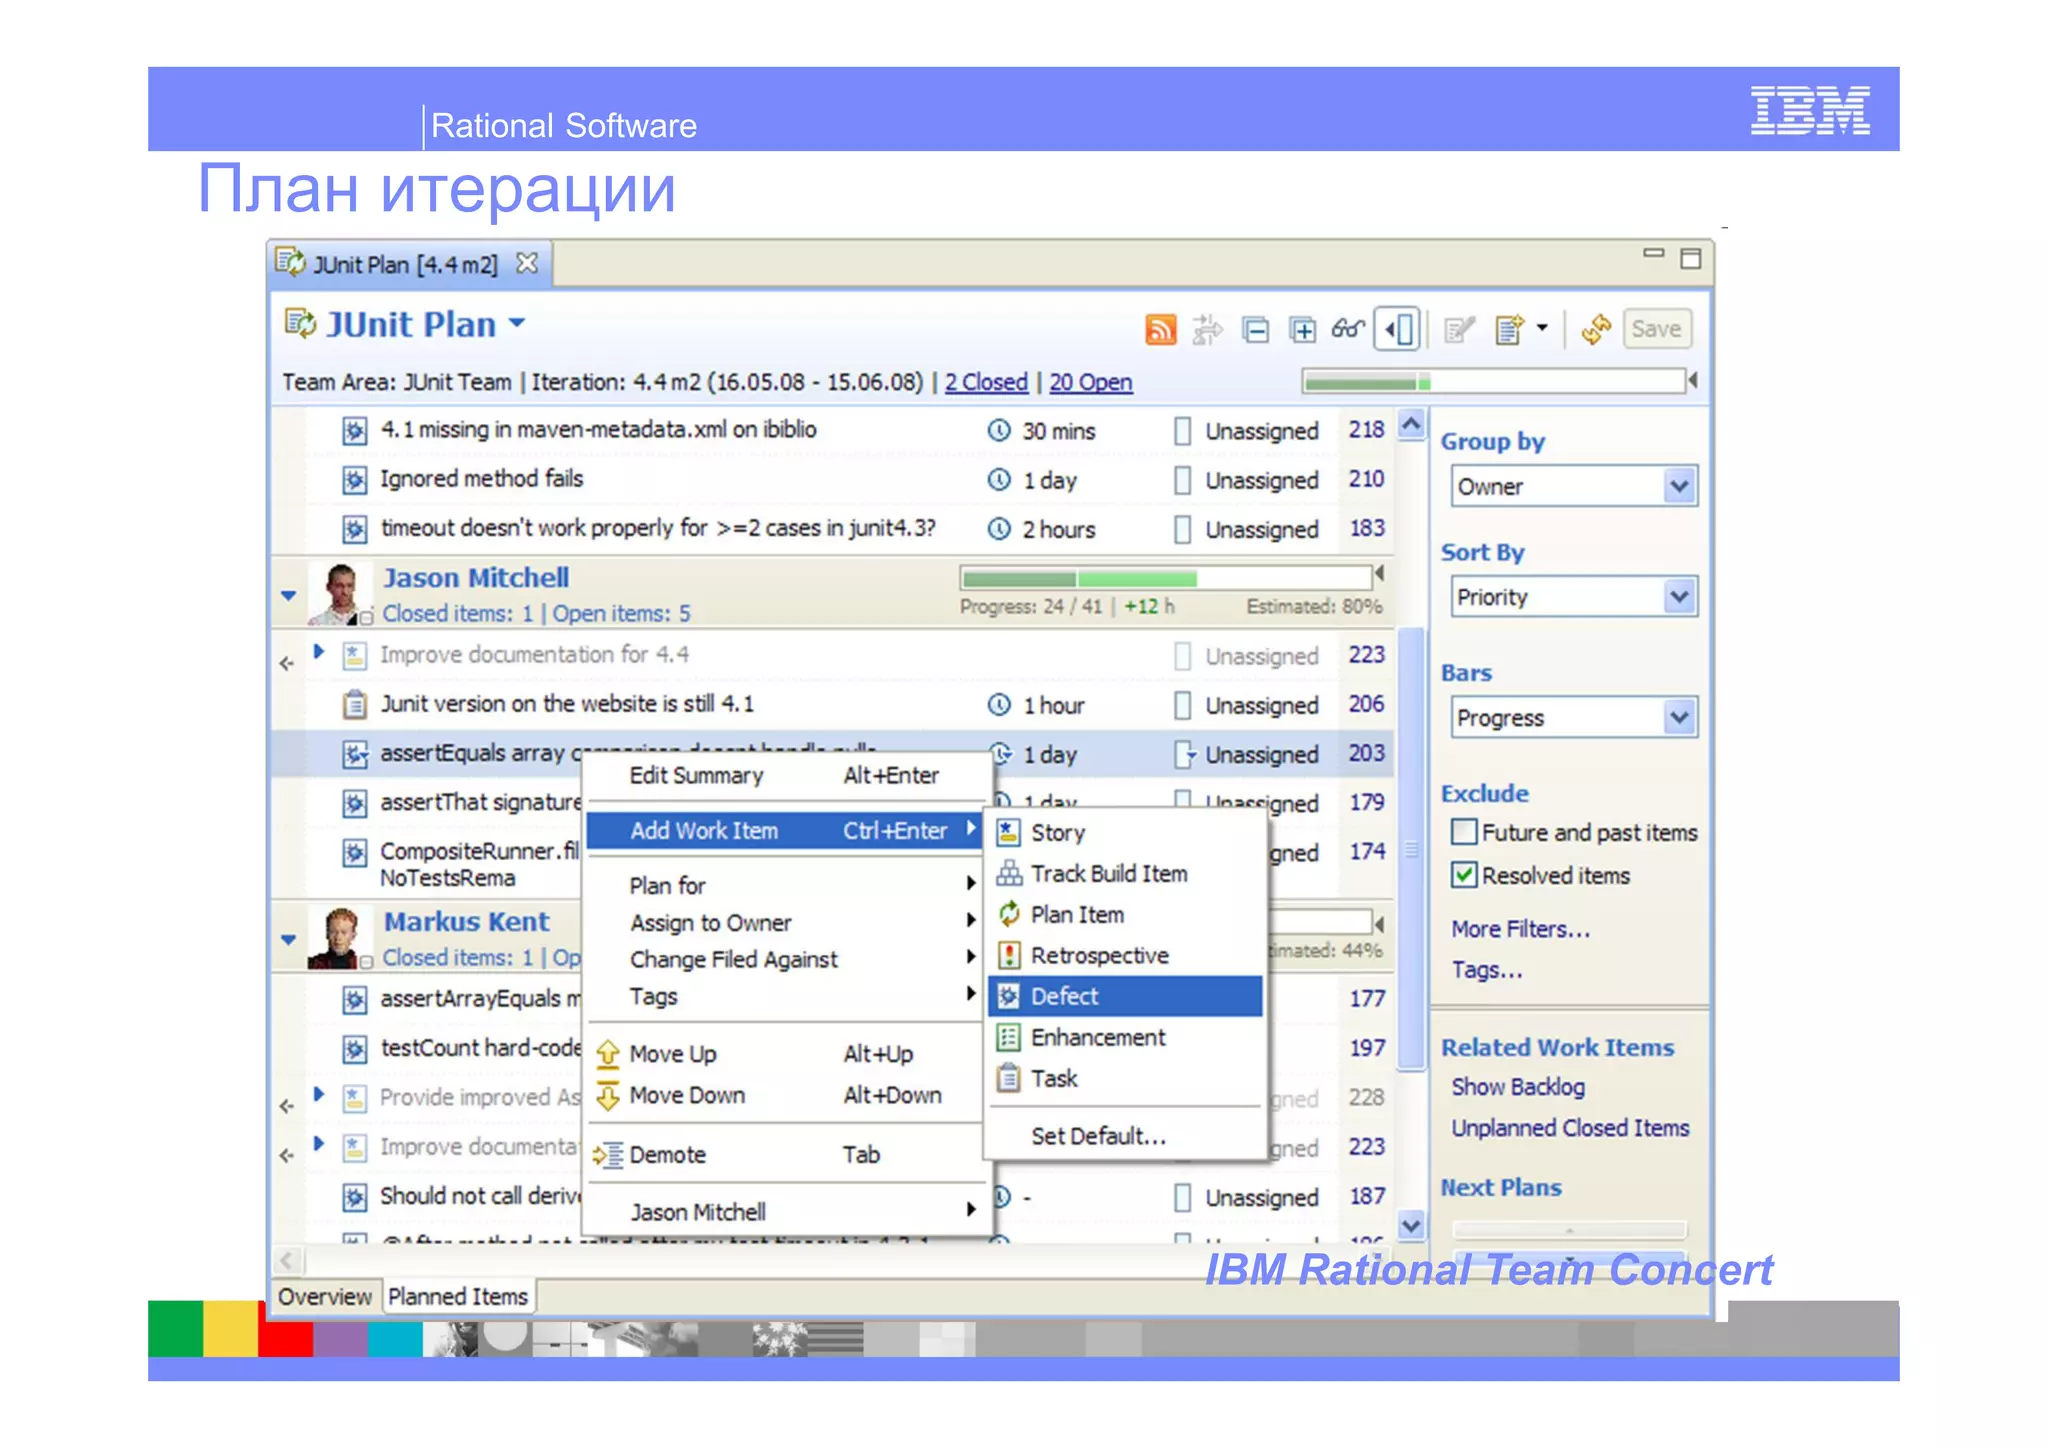The image size is (2048, 1448).
Task: Click Move Up in context menu
Action: click(x=785, y=1053)
